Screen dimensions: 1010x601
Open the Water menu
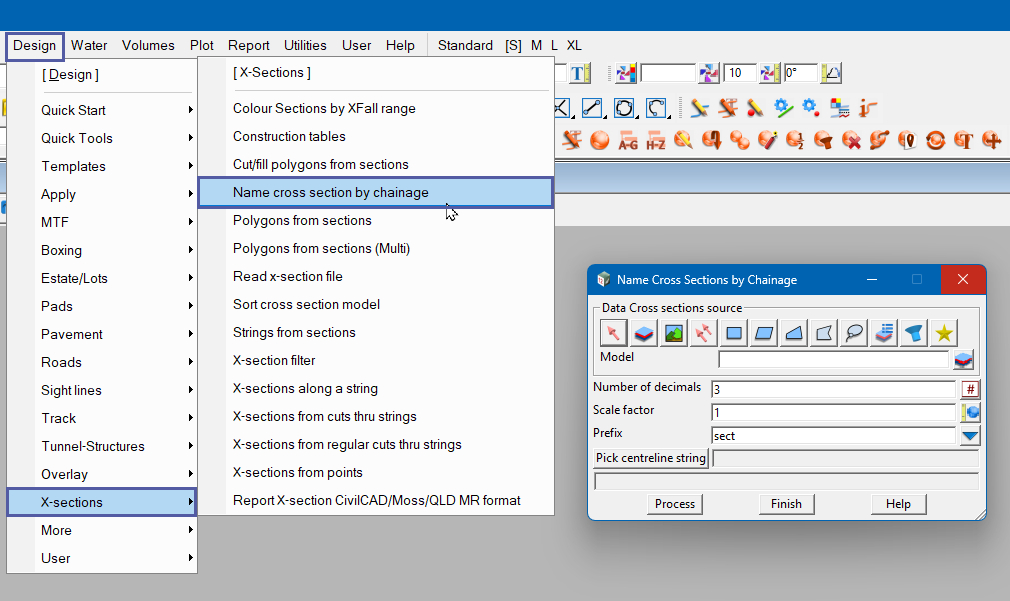tap(89, 45)
